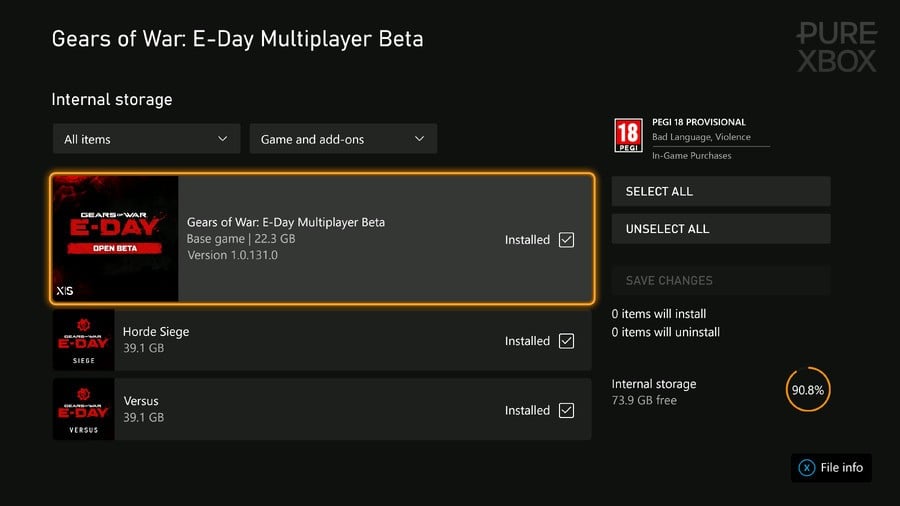Click the 90.8% storage usage ring

click(x=808, y=390)
